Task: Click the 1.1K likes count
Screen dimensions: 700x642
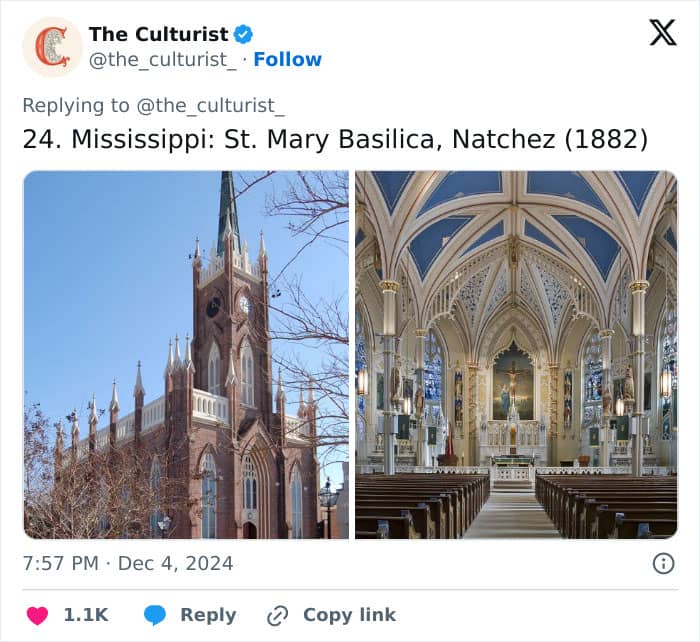Action: pyautogui.click(x=86, y=615)
